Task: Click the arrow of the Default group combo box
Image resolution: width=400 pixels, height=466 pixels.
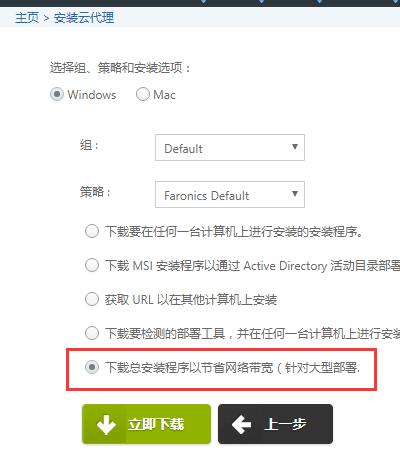Action: 295,147
